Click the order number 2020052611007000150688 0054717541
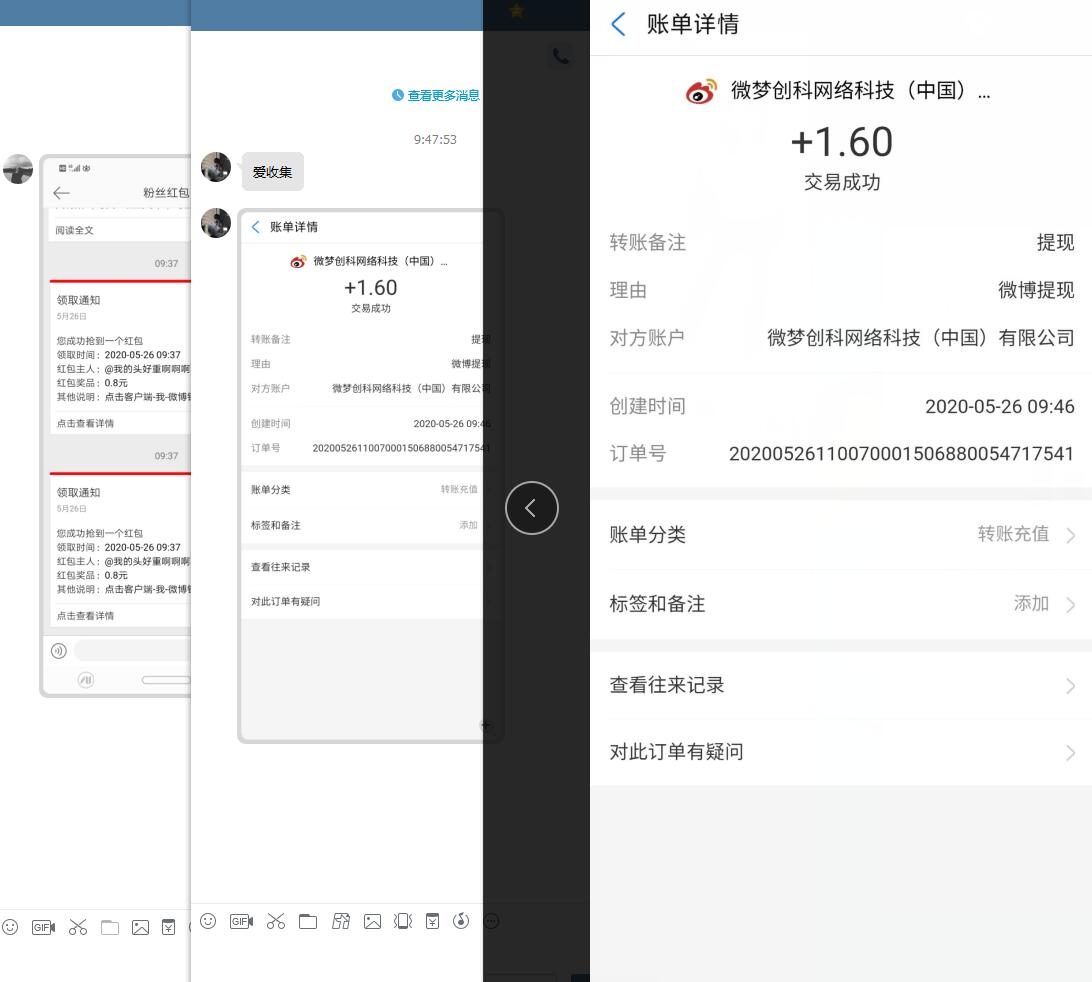 [901, 454]
